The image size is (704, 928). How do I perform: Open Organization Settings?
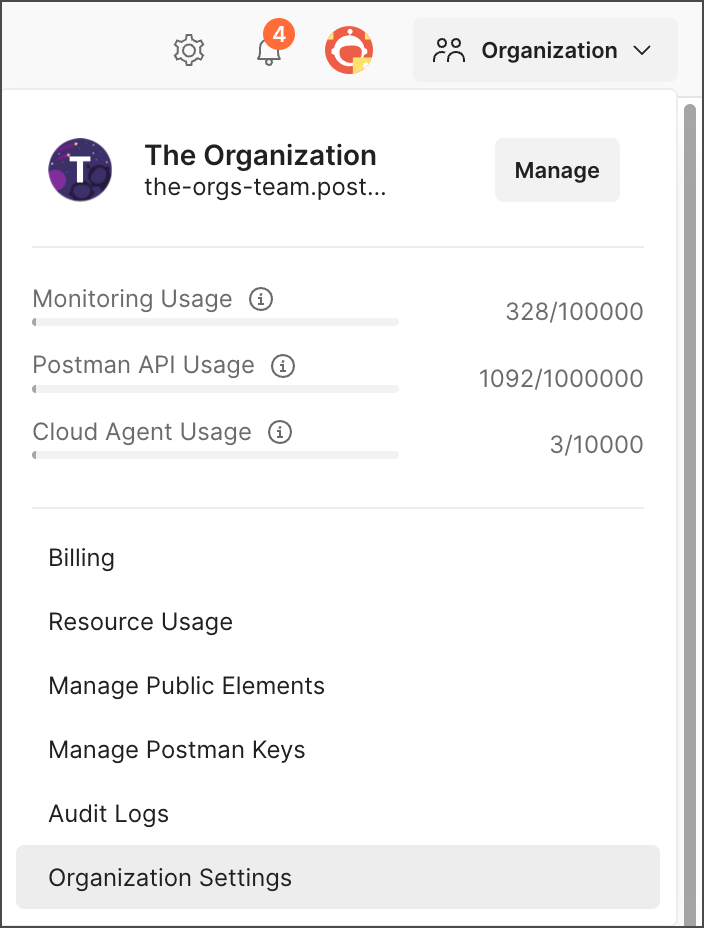[171, 878]
